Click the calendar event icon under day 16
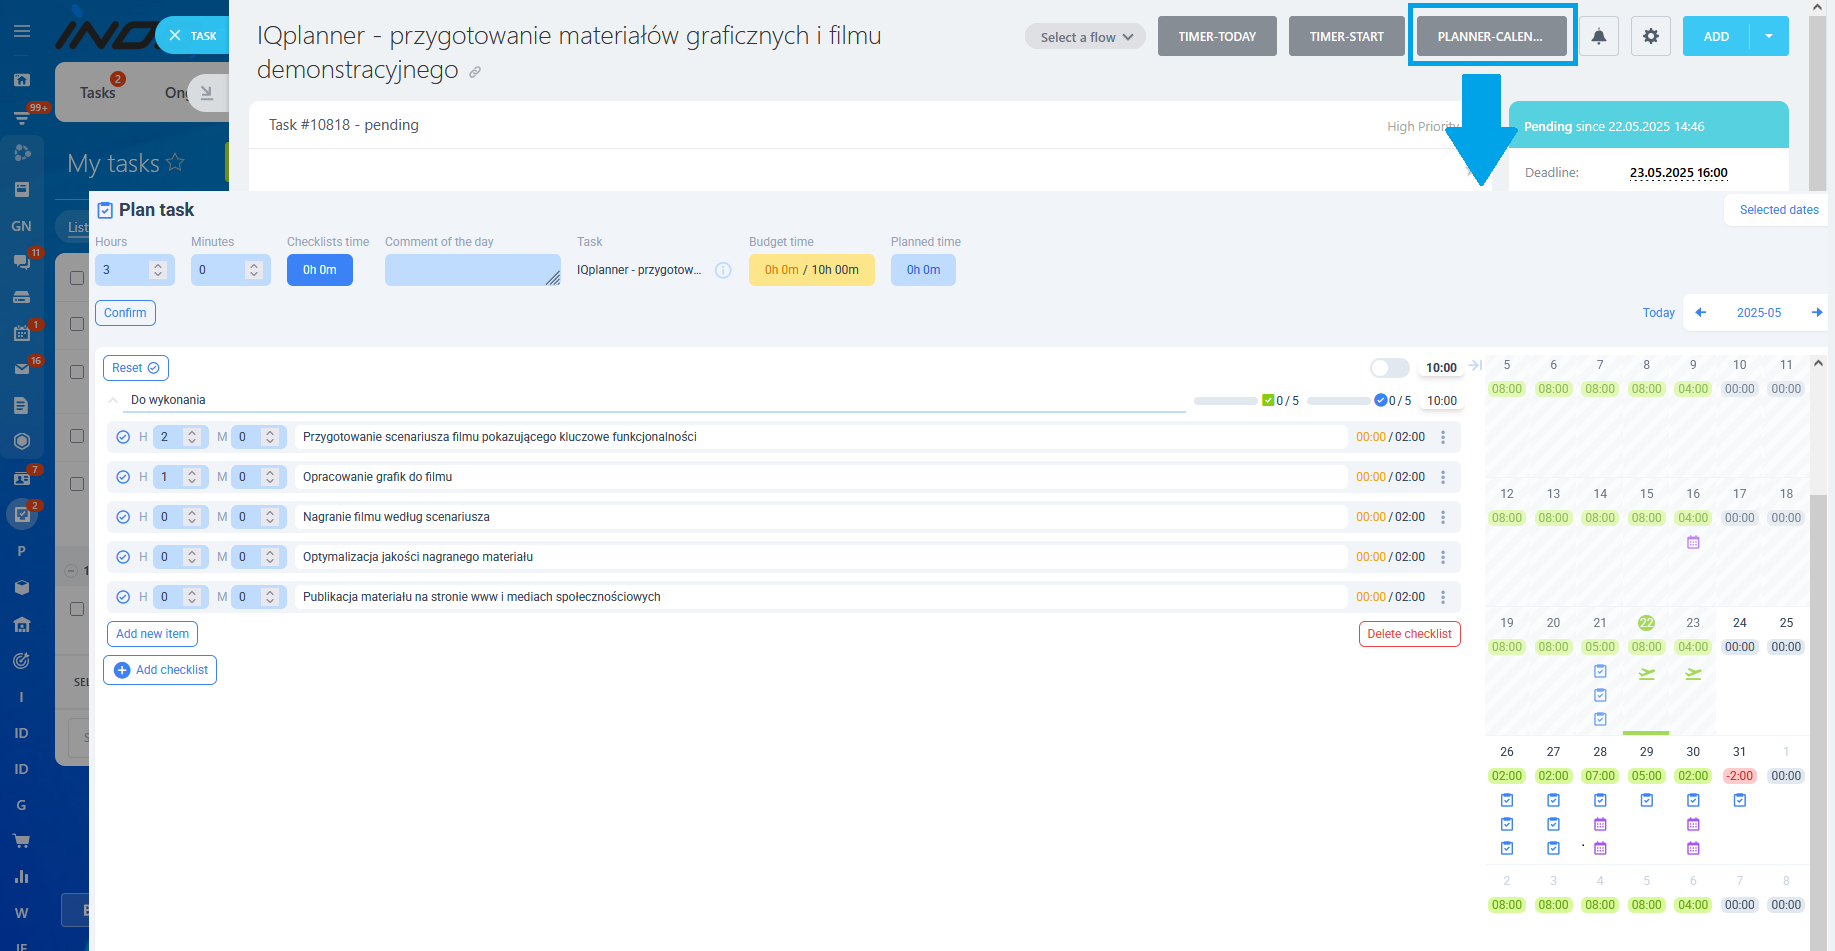This screenshot has height=951, width=1835. [1693, 542]
